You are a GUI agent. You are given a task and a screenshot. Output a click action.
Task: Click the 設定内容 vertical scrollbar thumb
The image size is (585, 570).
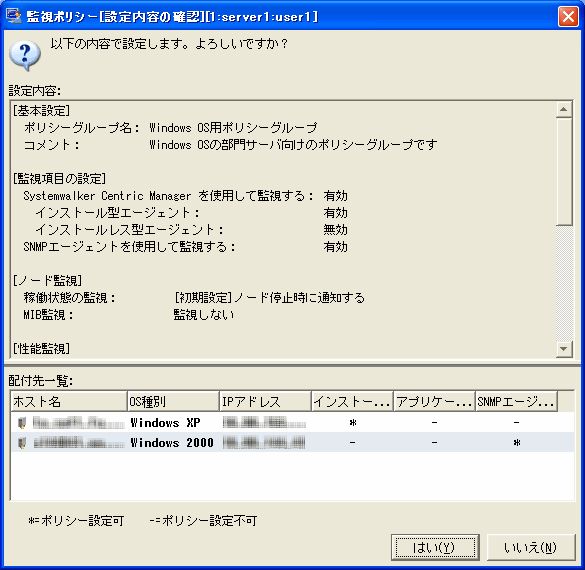coord(564,172)
